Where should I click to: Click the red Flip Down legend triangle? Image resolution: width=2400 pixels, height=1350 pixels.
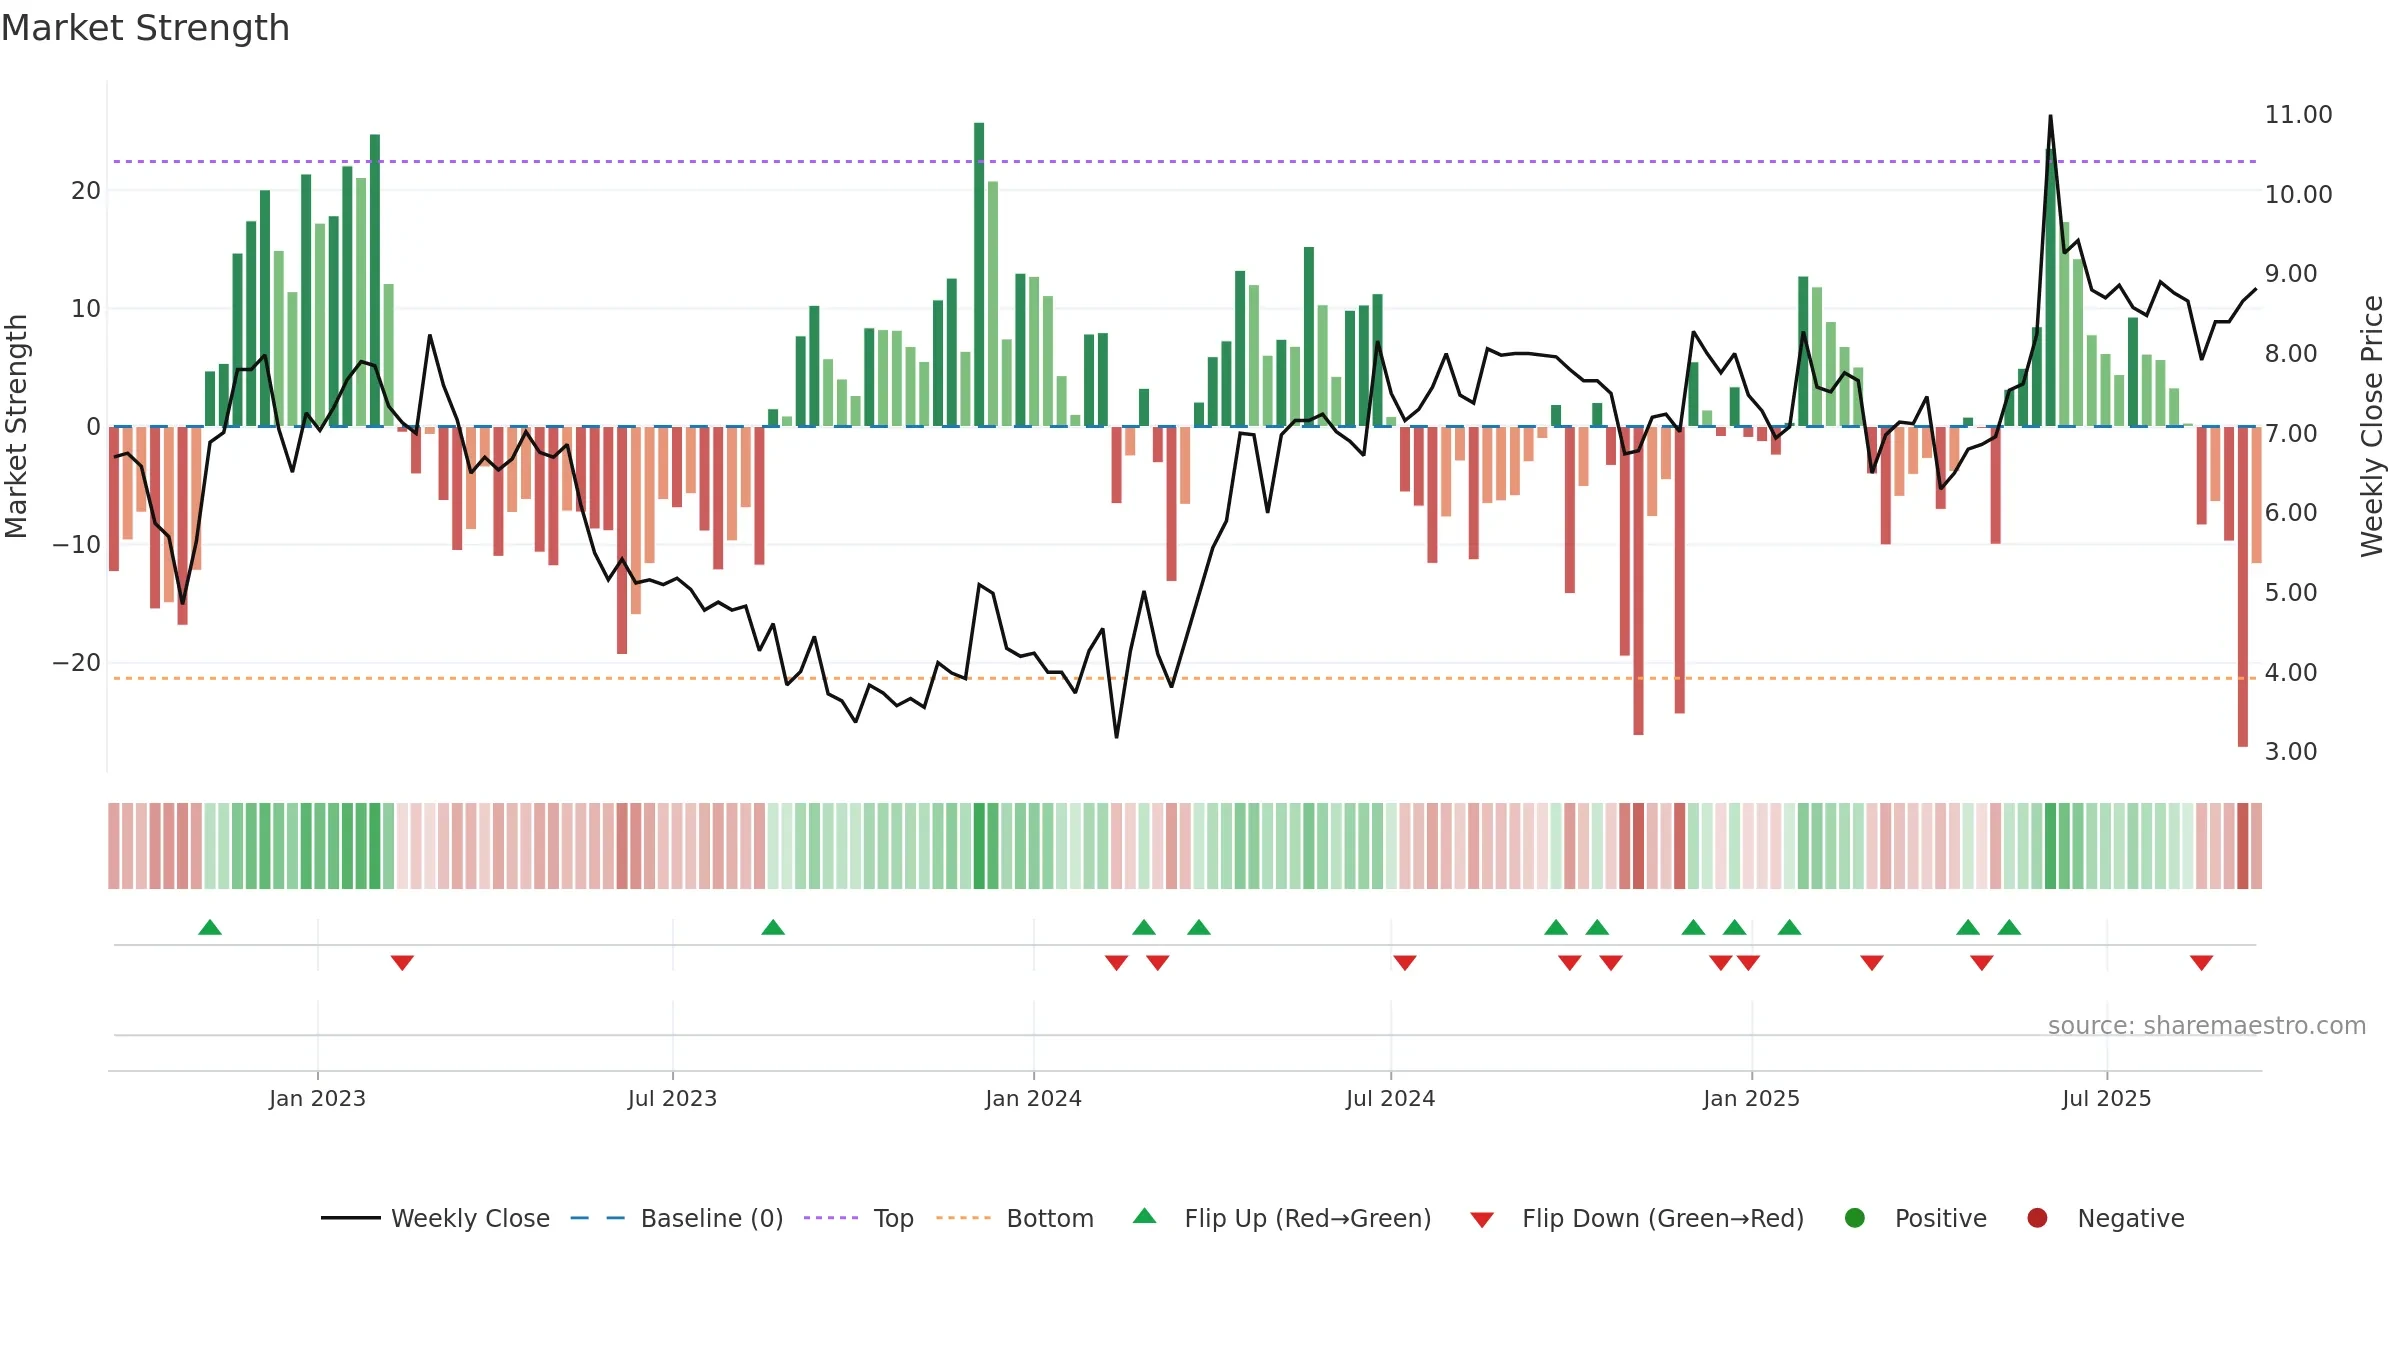1482,1220
